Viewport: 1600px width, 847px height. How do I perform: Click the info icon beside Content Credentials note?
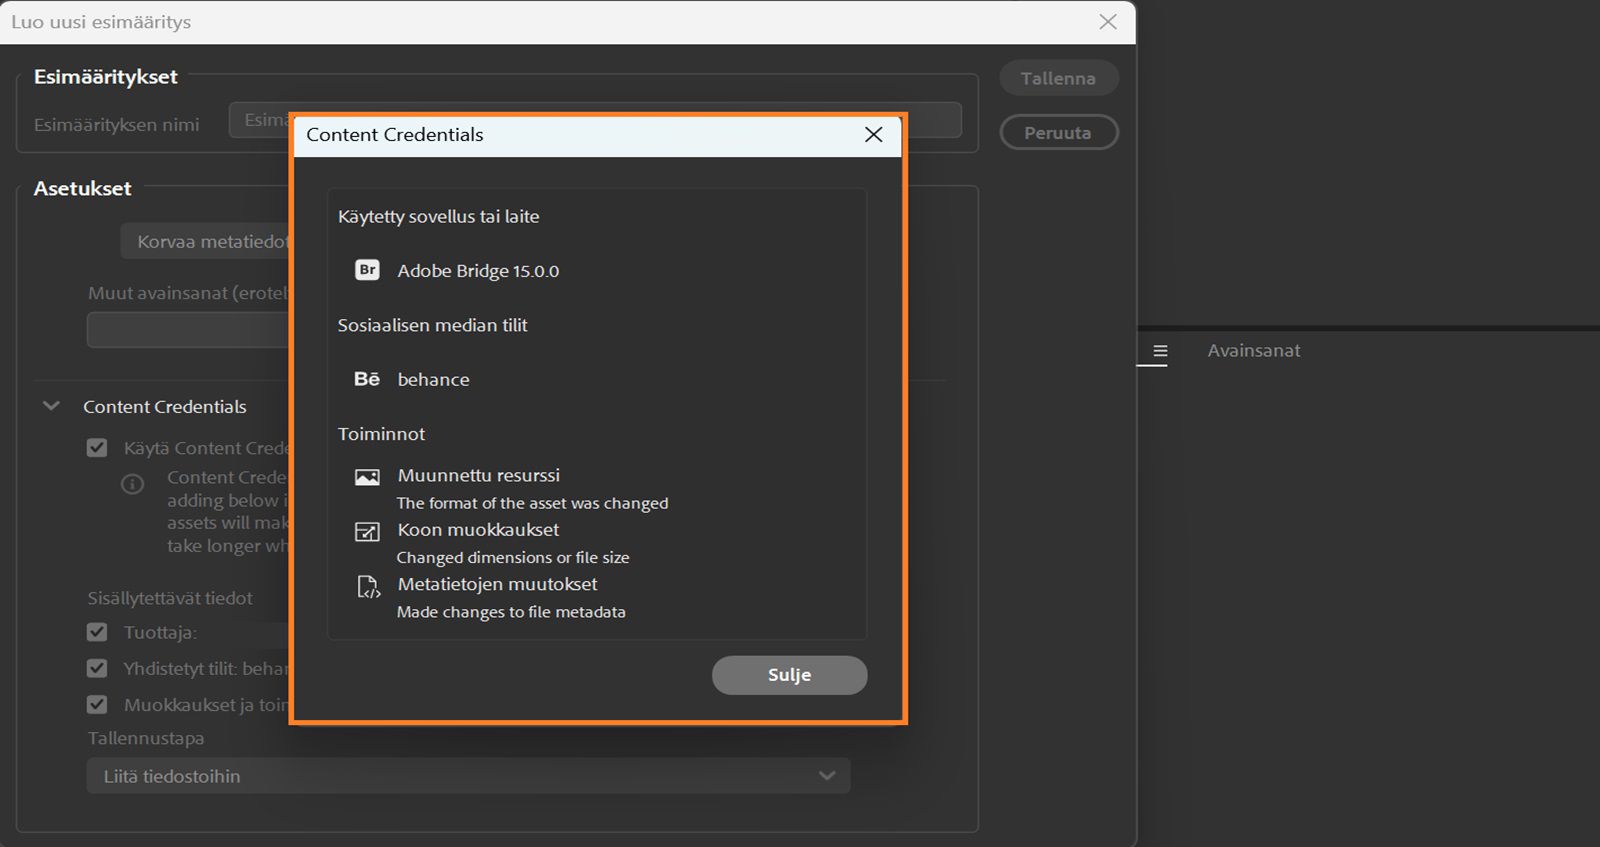133,484
